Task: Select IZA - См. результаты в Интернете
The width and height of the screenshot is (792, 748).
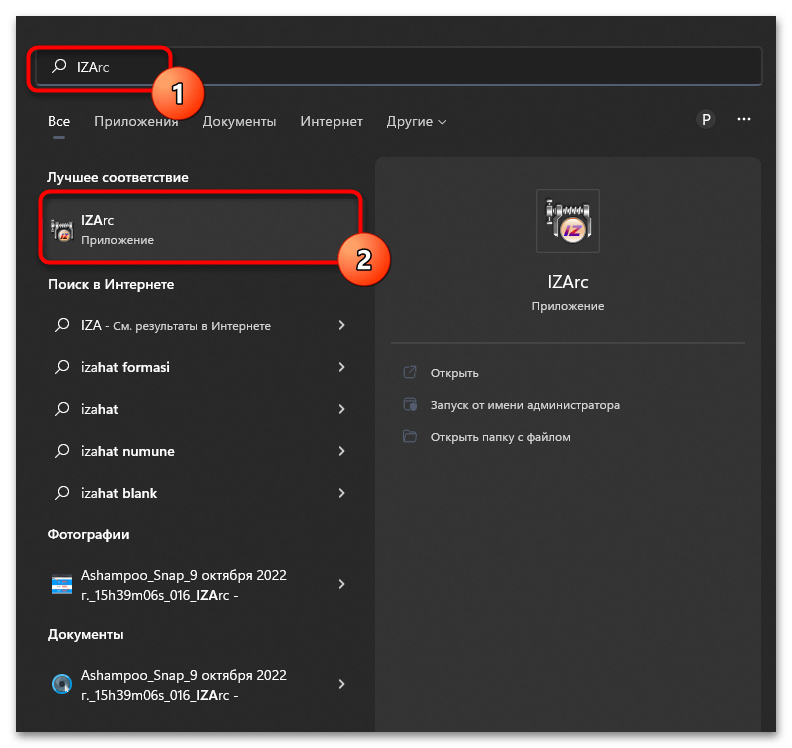Action: [x=176, y=326]
